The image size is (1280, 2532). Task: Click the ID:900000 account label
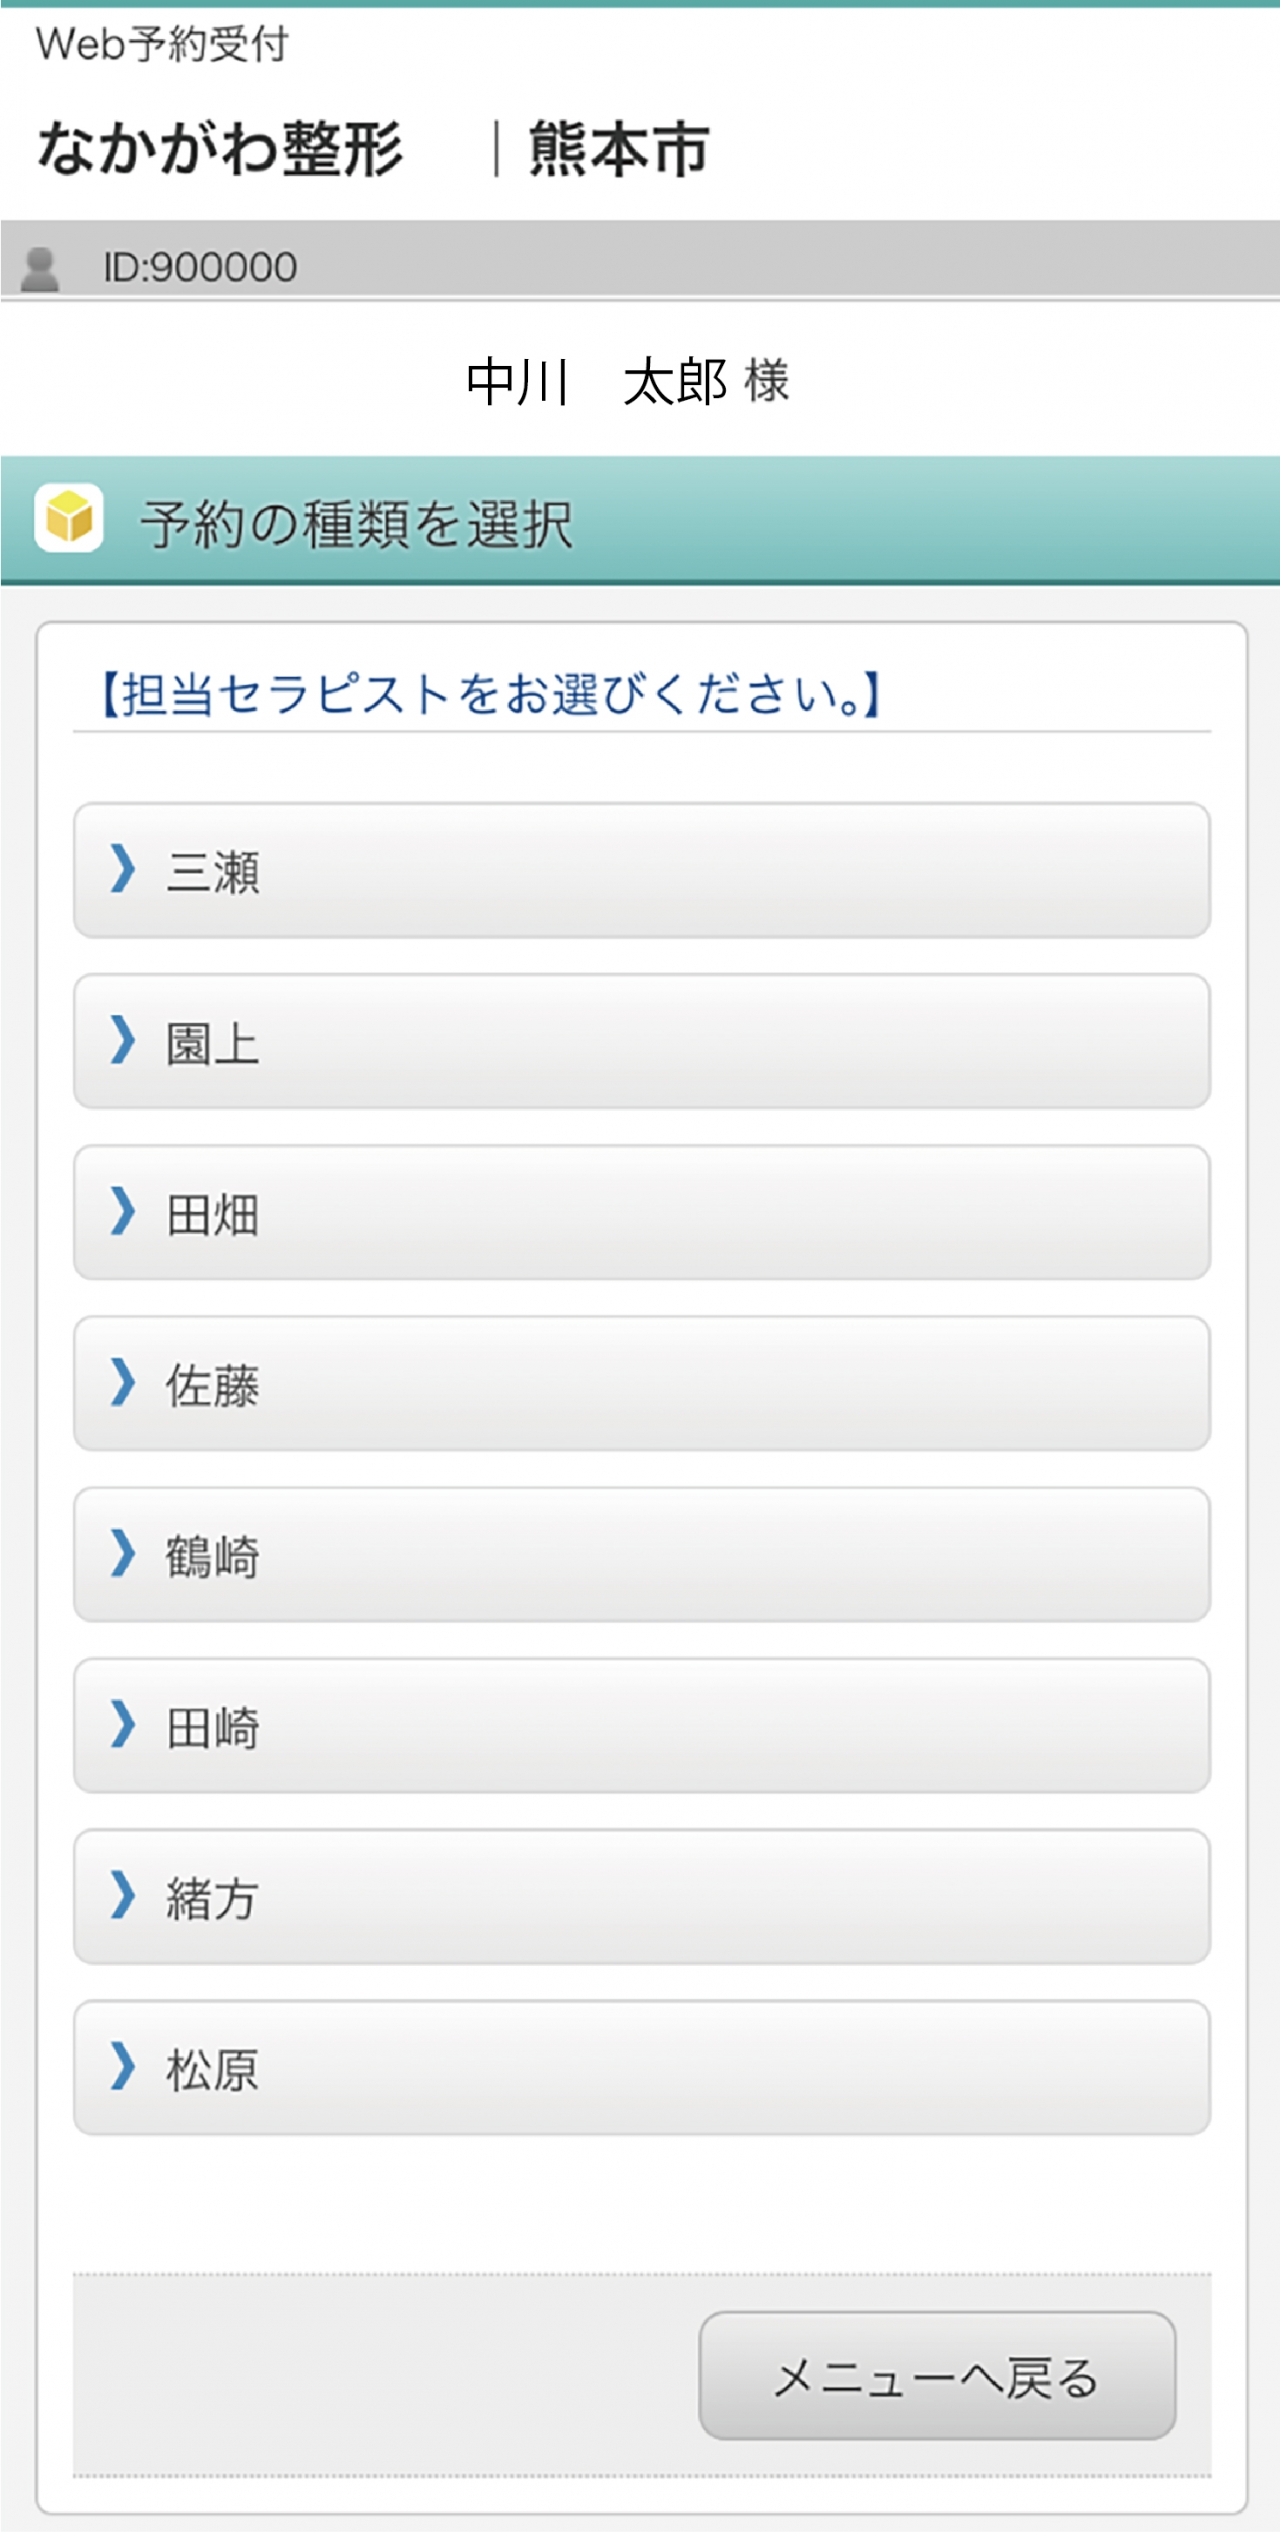[200, 268]
